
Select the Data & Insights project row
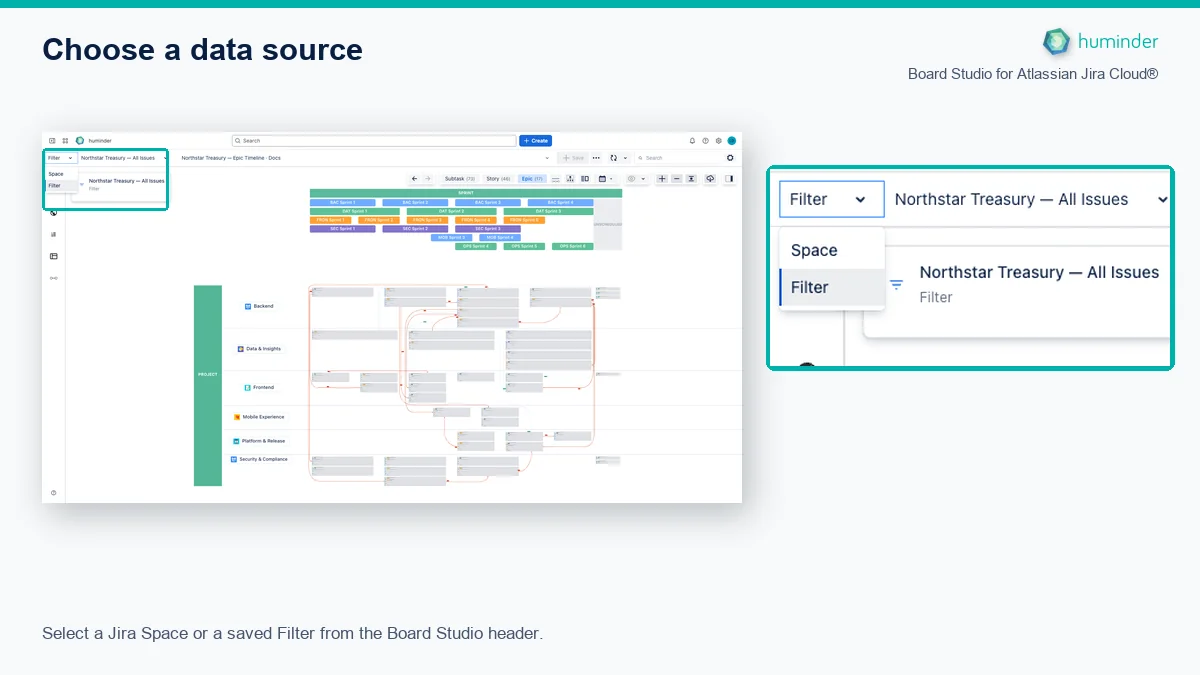coord(259,349)
